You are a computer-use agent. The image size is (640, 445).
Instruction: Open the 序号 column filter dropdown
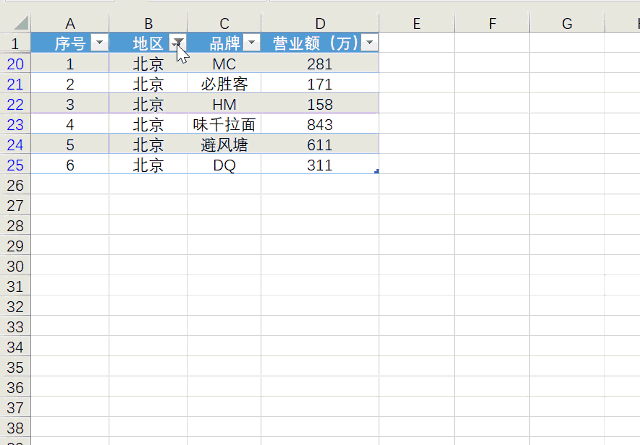tap(99, 42)
